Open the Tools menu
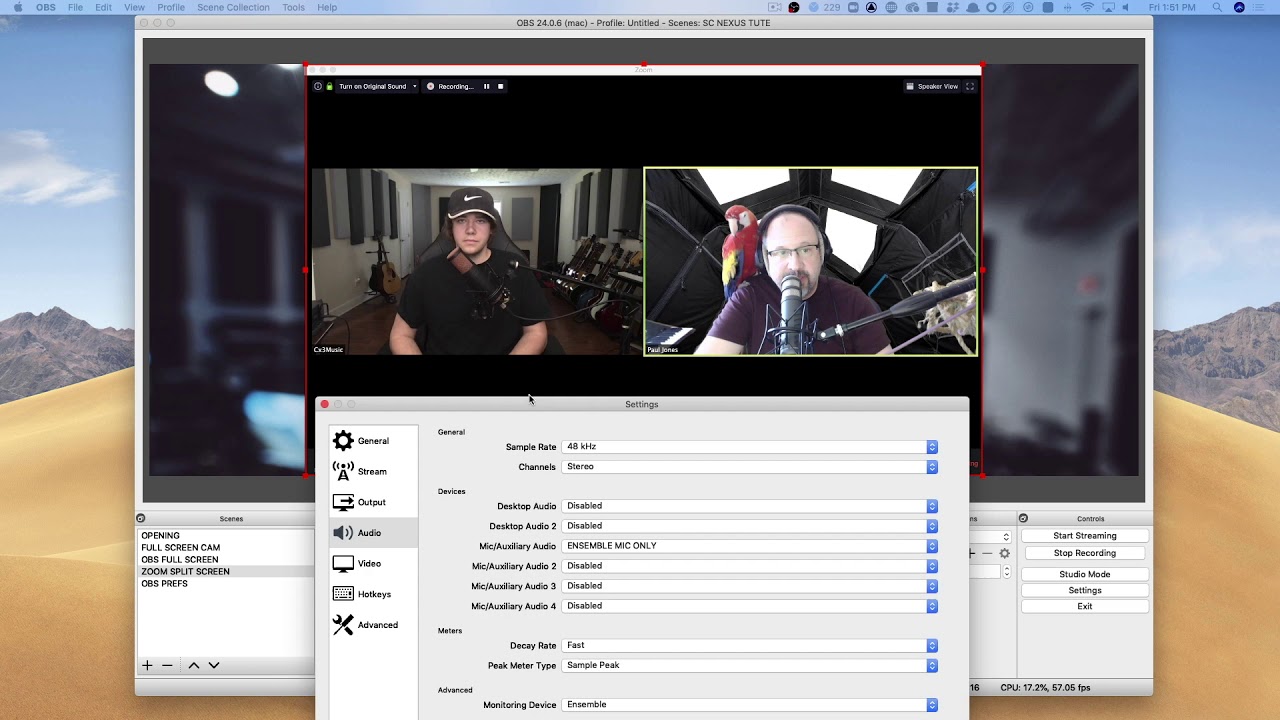Image resolution: width=1280 pixels, height=720 pixels. [294, 7]
